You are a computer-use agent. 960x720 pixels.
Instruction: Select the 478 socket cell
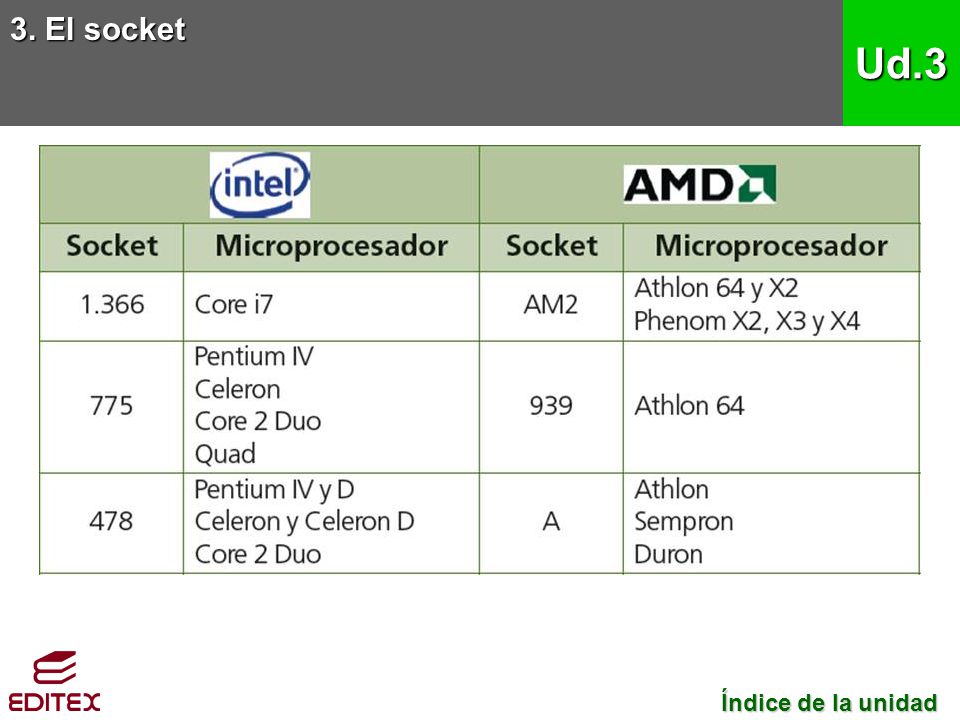tap(111, 523)
